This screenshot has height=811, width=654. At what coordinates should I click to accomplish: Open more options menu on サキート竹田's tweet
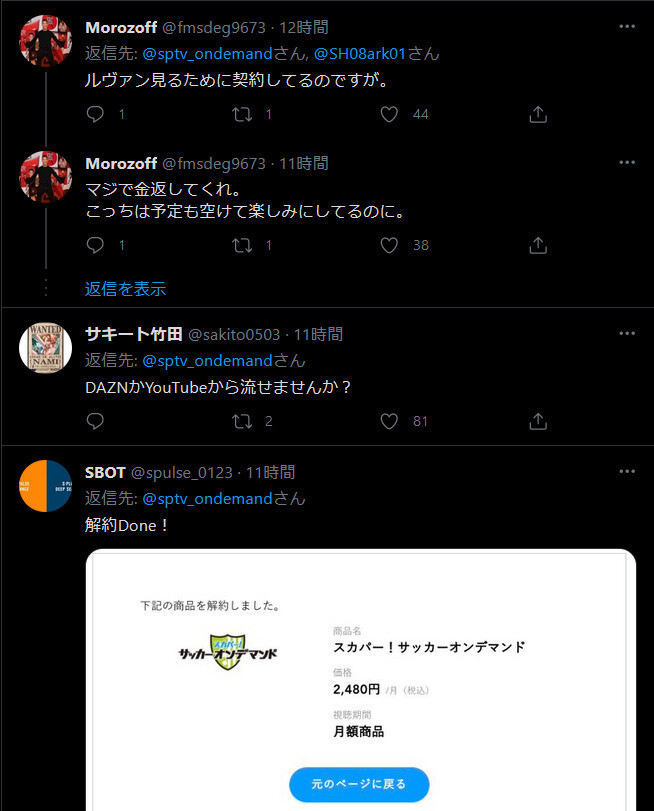pyautogui.click(x=627, y=333)
